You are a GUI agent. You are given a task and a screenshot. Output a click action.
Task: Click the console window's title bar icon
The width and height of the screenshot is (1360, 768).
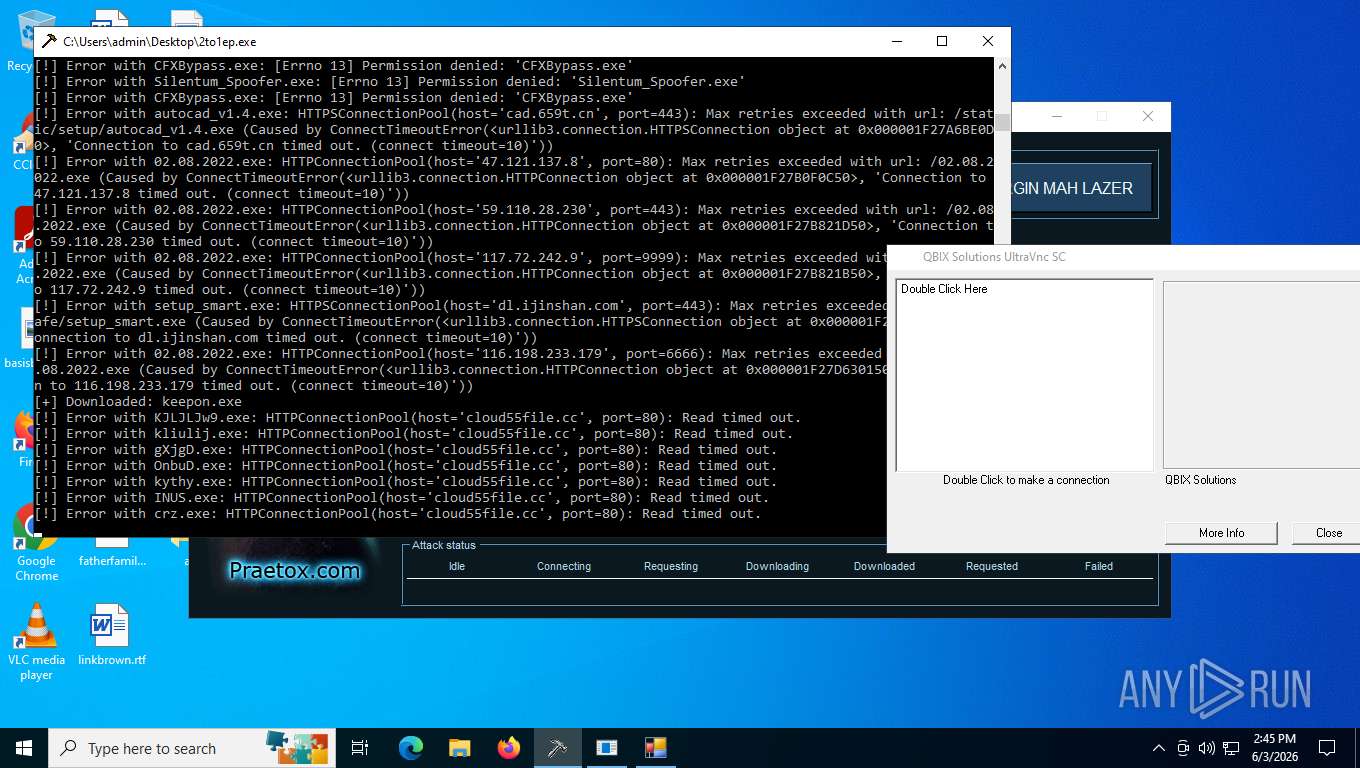point(49,41)
